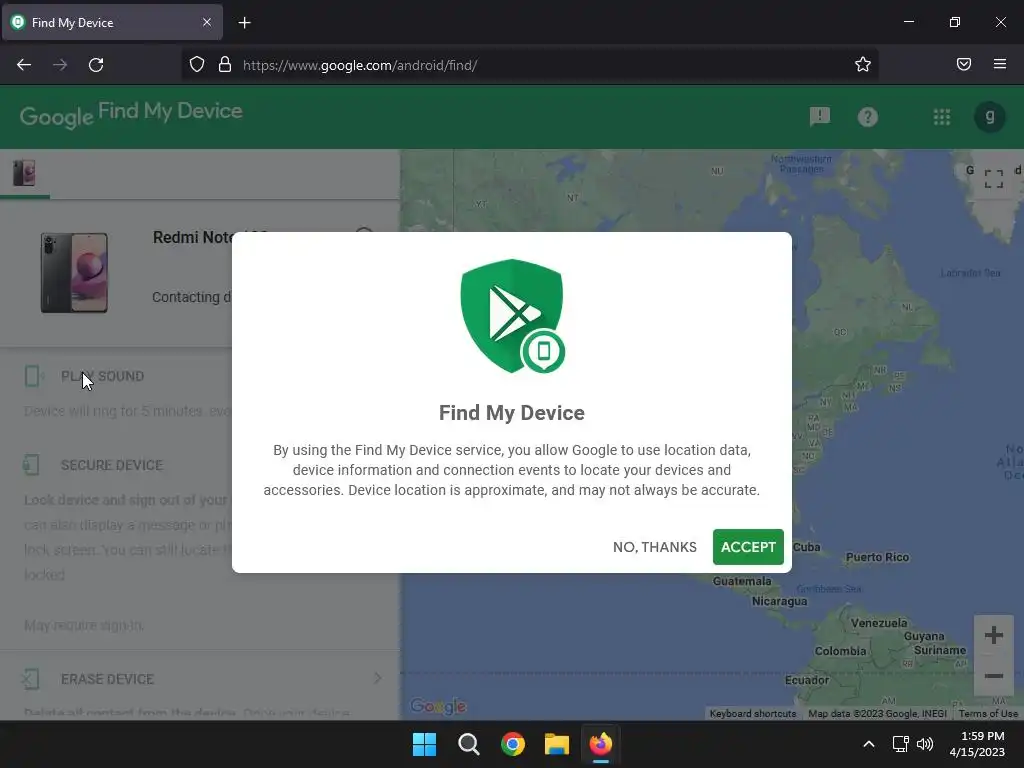Screen dimensions: 1024x768
Task: Go back with the browser back arrow
Action: click(24, 65)
